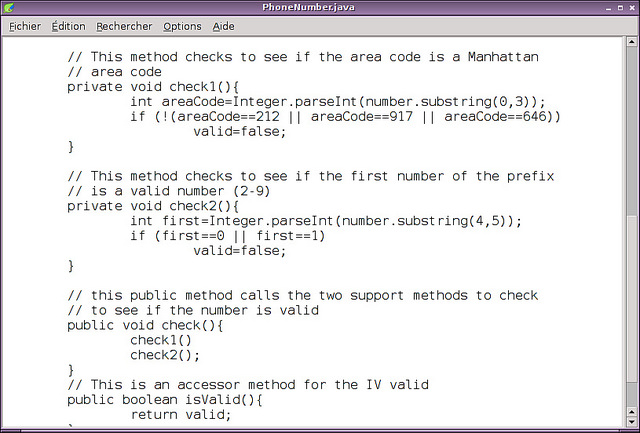Click the 'check1()' call missing its semicolon

pyautogui.click(x=160, y=340)
